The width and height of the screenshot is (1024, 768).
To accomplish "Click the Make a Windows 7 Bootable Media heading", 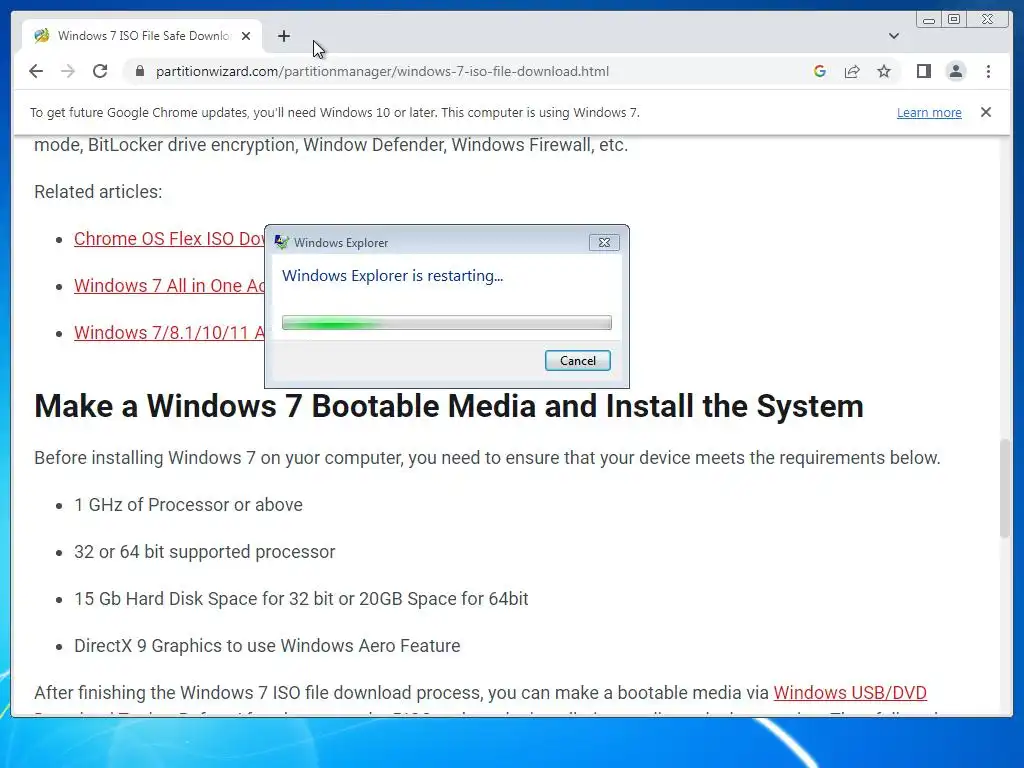I will tap(449, 406).
